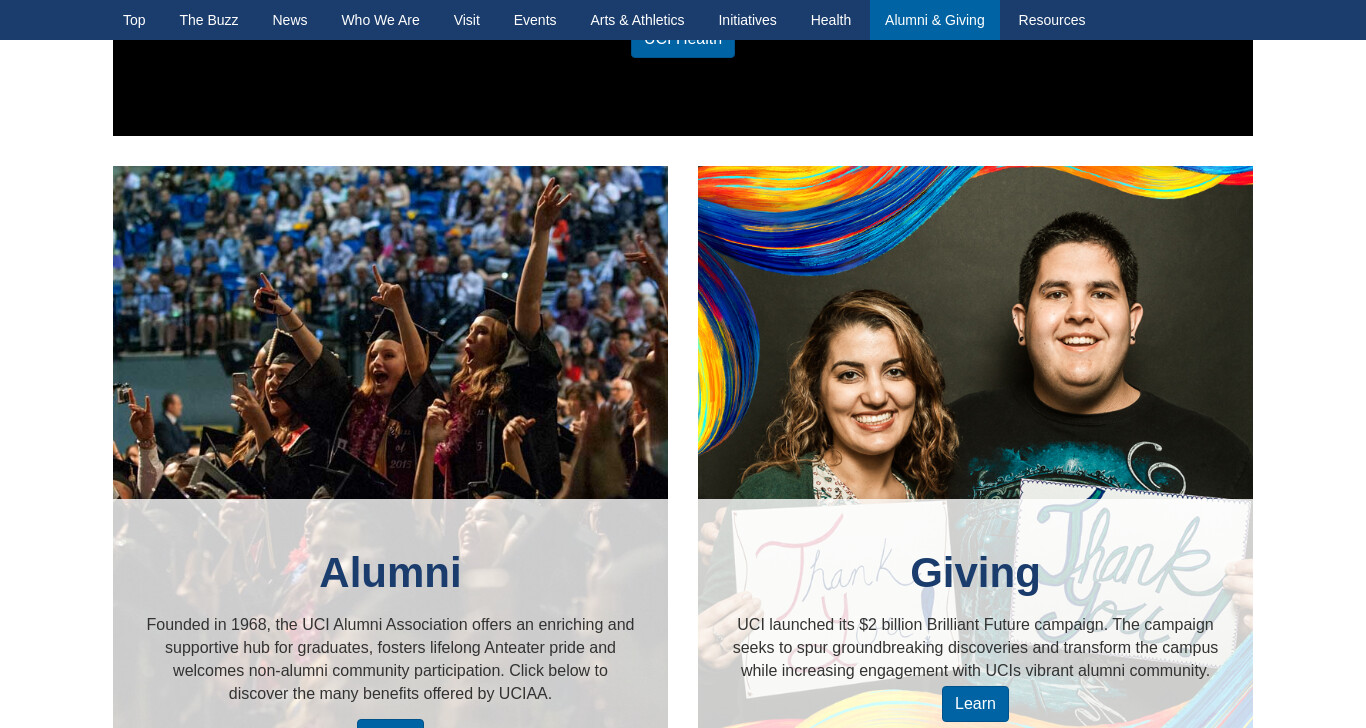This screenshot has width=1366, height=728.
Task: Click the Alumni heading
Action: [x=390, y=573]
